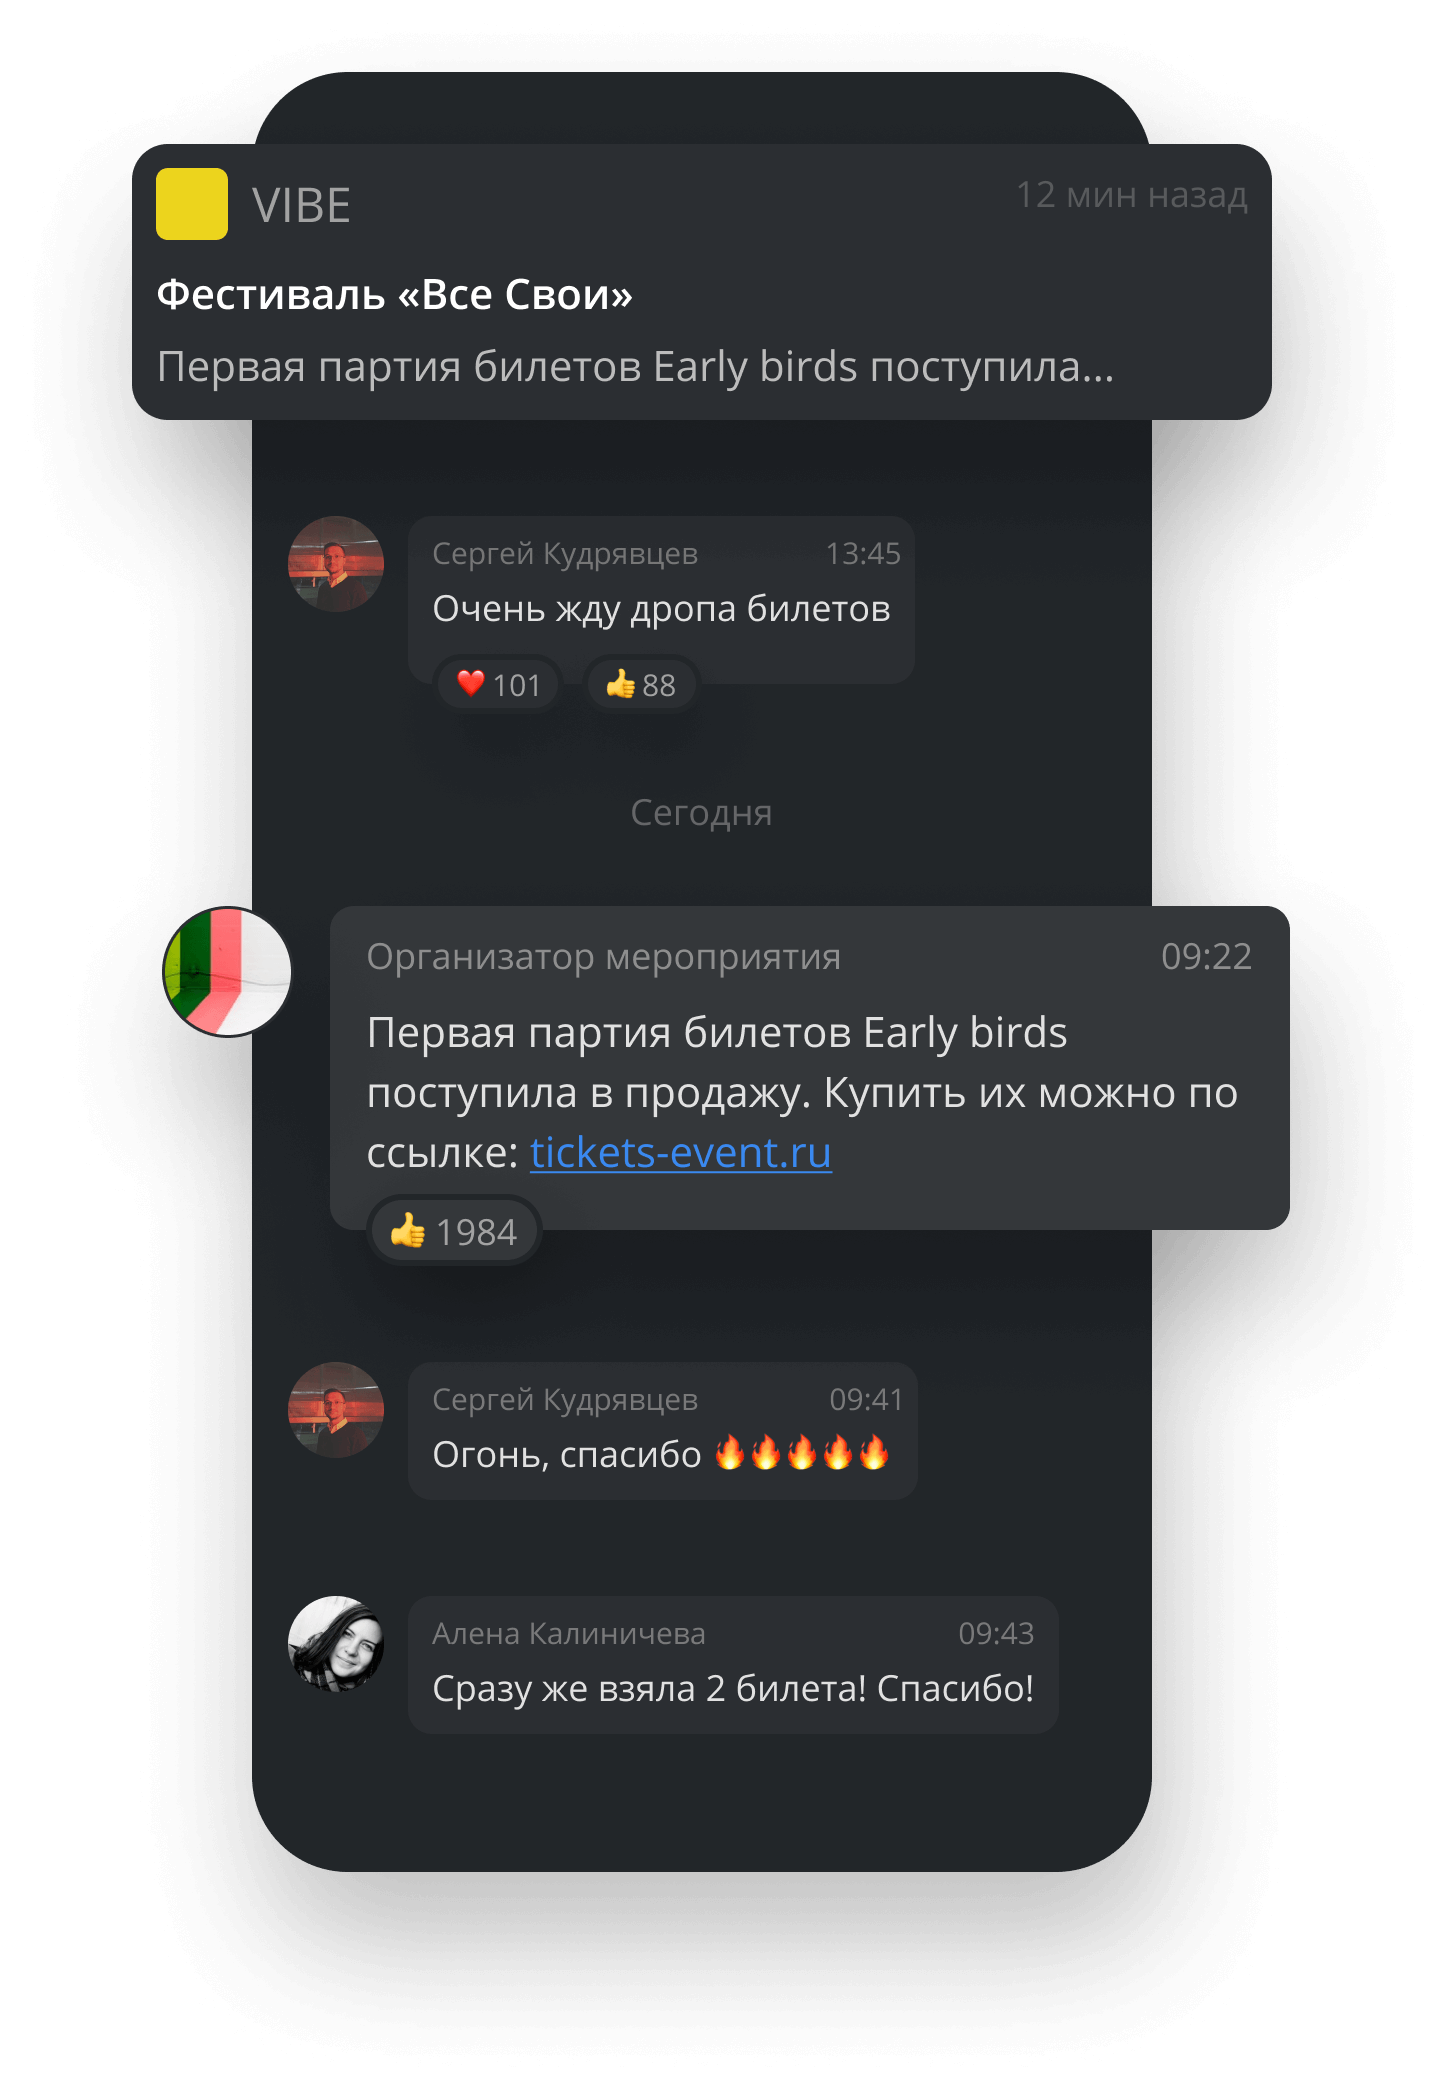This screenshot has height=2088, width=1446.
Task: Open the tickets-event.ru link
Action: (680, 1153)
